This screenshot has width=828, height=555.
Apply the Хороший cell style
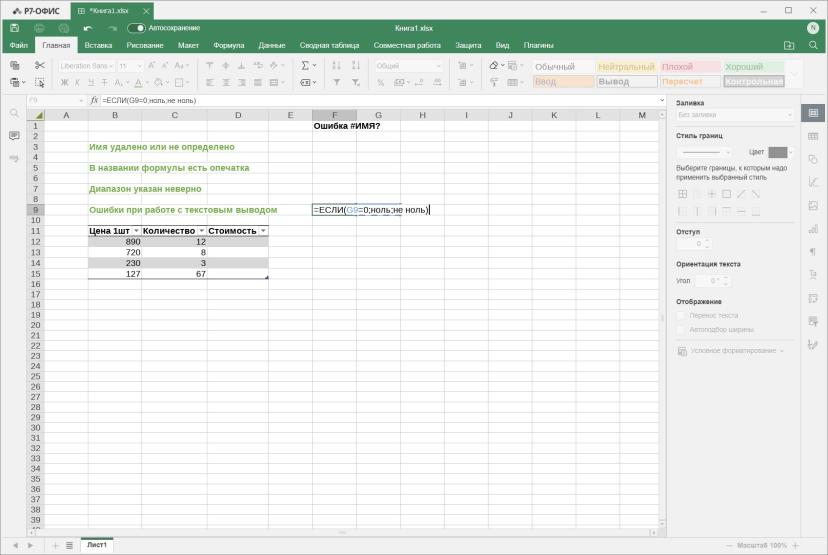pos(754,67)
